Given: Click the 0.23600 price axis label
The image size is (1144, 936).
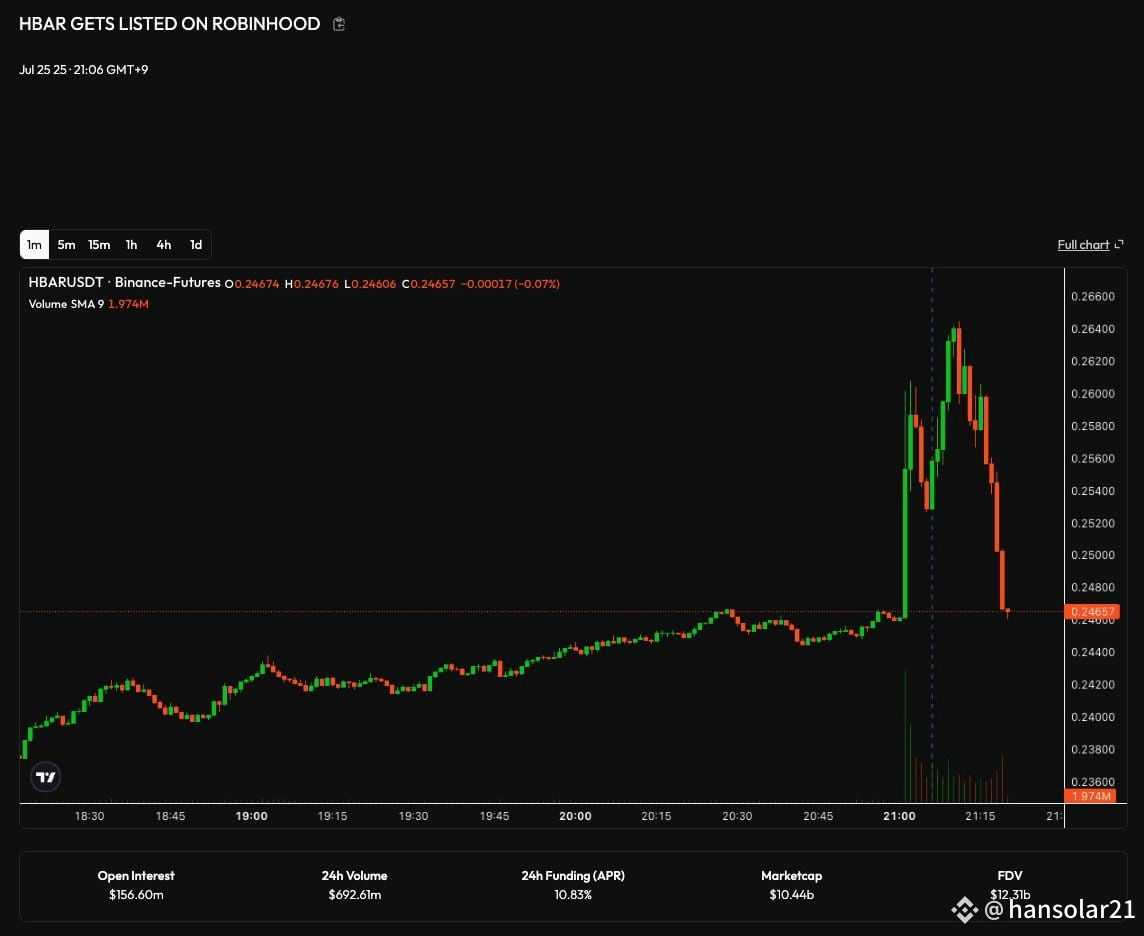Looking at the screenshot, I should 1092,782.
